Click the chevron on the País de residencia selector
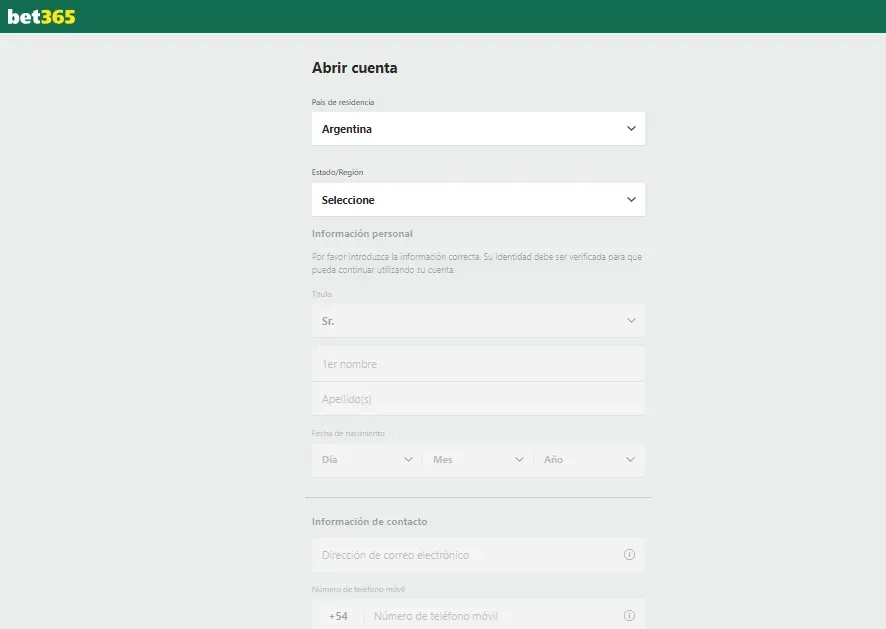Image resolution: width=886 pixels, height=629 pixels. coord(631,128)
